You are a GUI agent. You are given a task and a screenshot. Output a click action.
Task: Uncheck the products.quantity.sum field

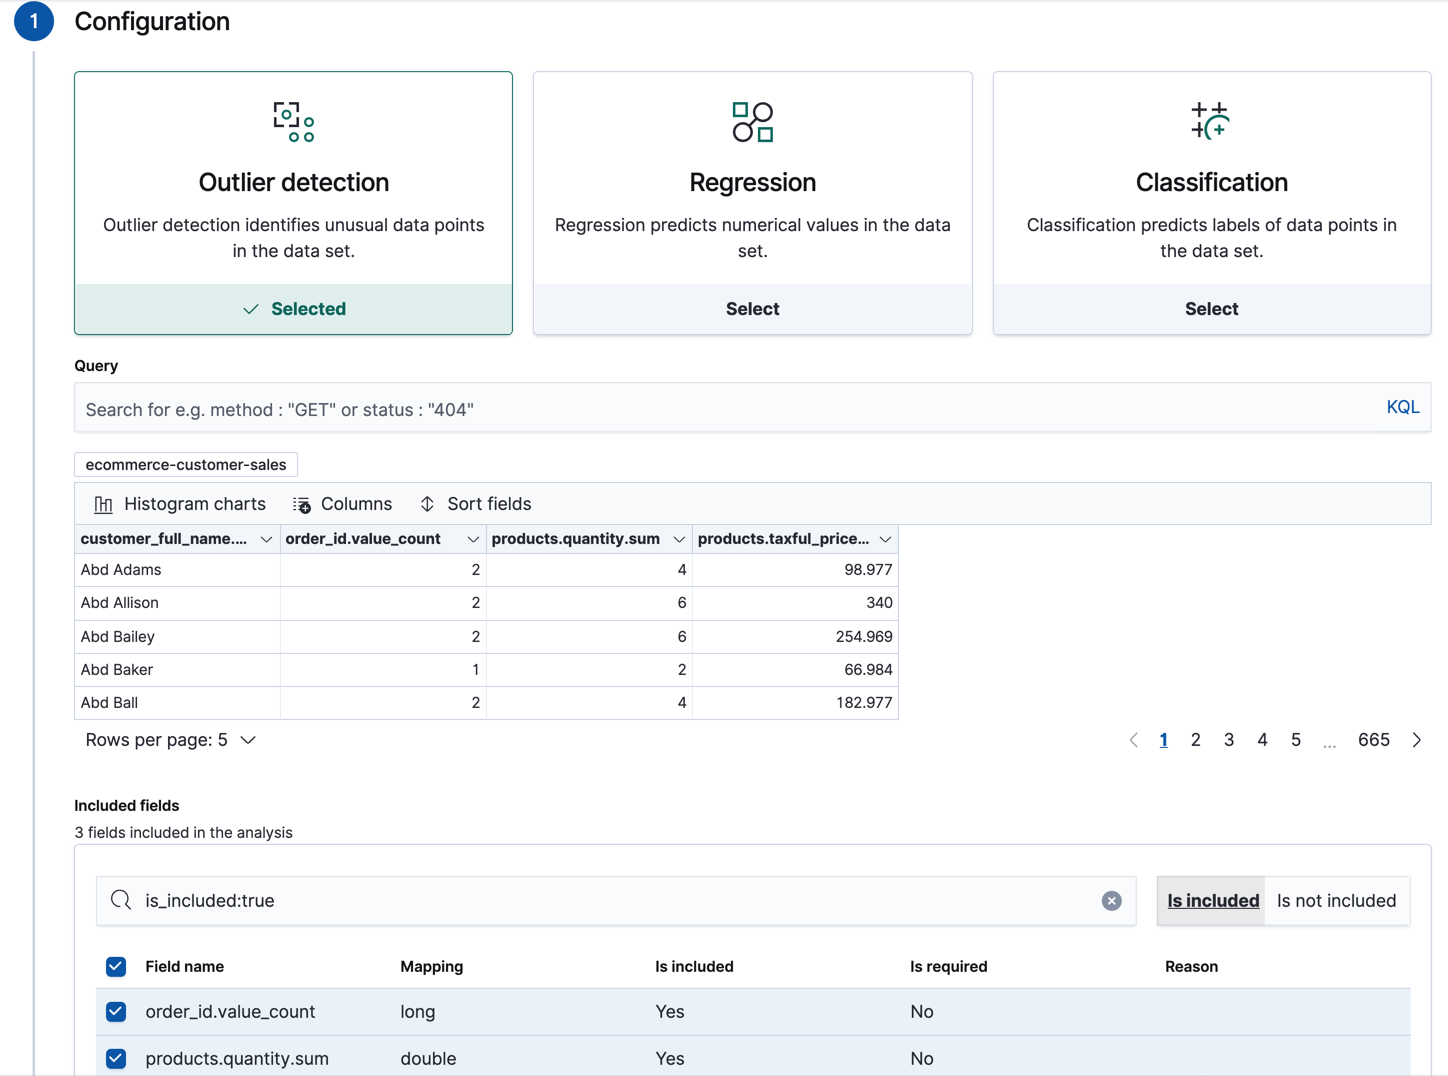click(x=115, y=1058)
